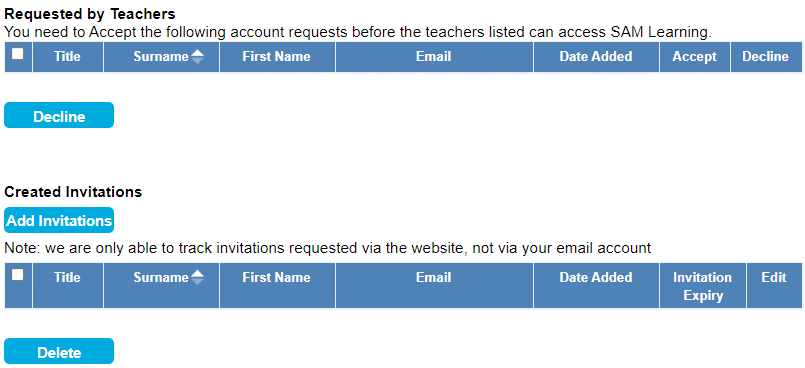
Task: Select the Accept column header
Action: [x=695, y=57]
